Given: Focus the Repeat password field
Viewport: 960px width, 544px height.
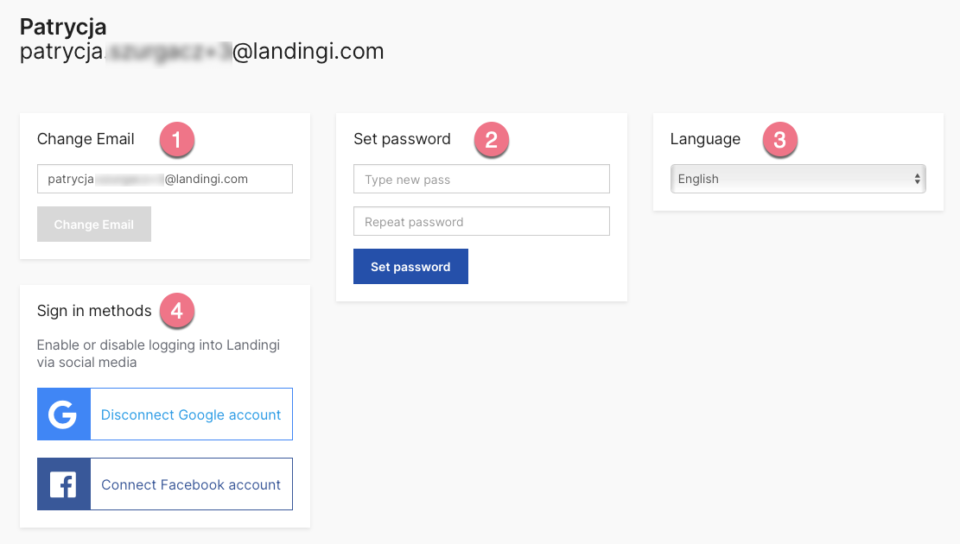Looking at the screenshot, I should pos(481,221).
